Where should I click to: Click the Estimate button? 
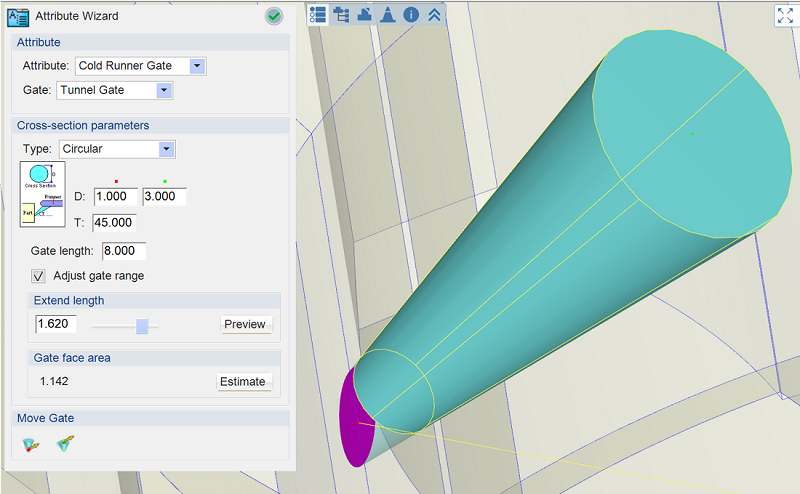pyautogui.click(x=243, y=382)
